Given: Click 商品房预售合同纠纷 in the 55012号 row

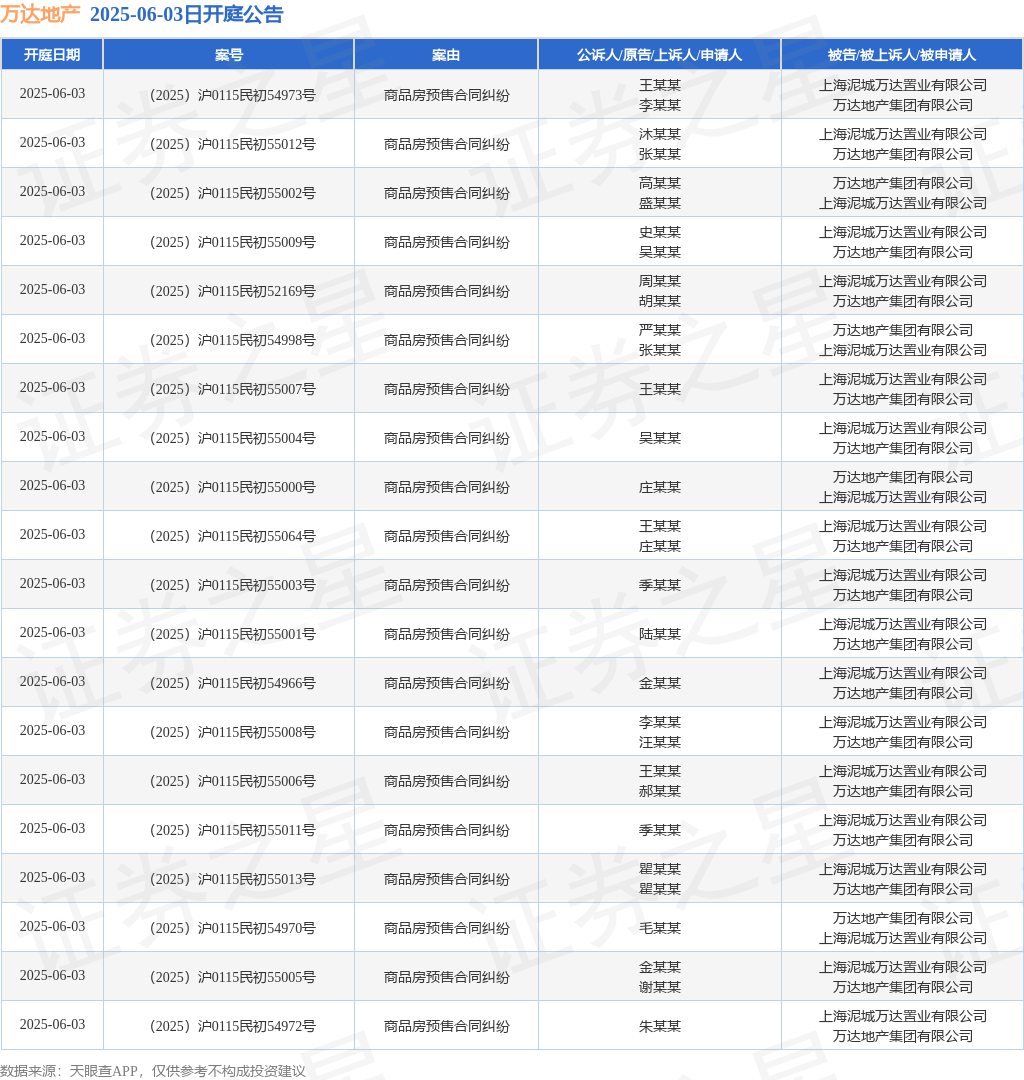Looking at the screenshot, I should (x=446, y=144).
